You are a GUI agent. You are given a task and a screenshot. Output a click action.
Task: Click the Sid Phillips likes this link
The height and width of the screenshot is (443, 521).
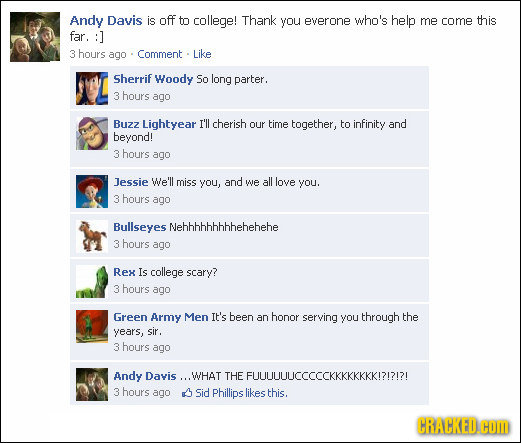[x=241, y=393]
